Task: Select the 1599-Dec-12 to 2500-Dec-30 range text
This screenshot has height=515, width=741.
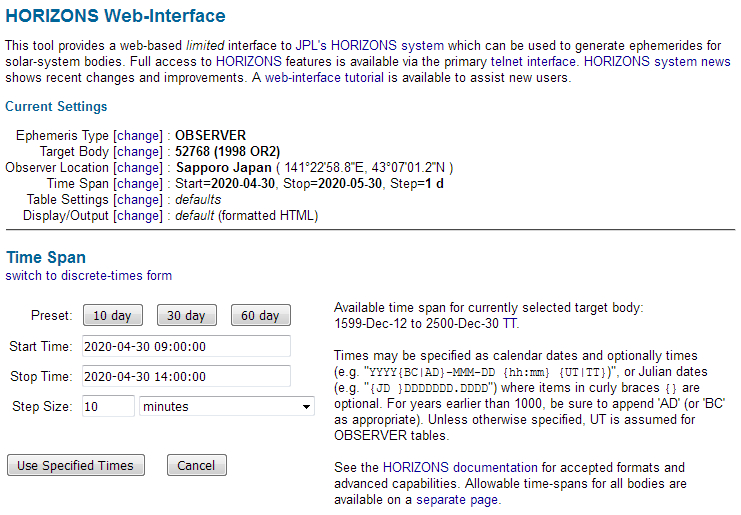Action: tap(416, 324)
